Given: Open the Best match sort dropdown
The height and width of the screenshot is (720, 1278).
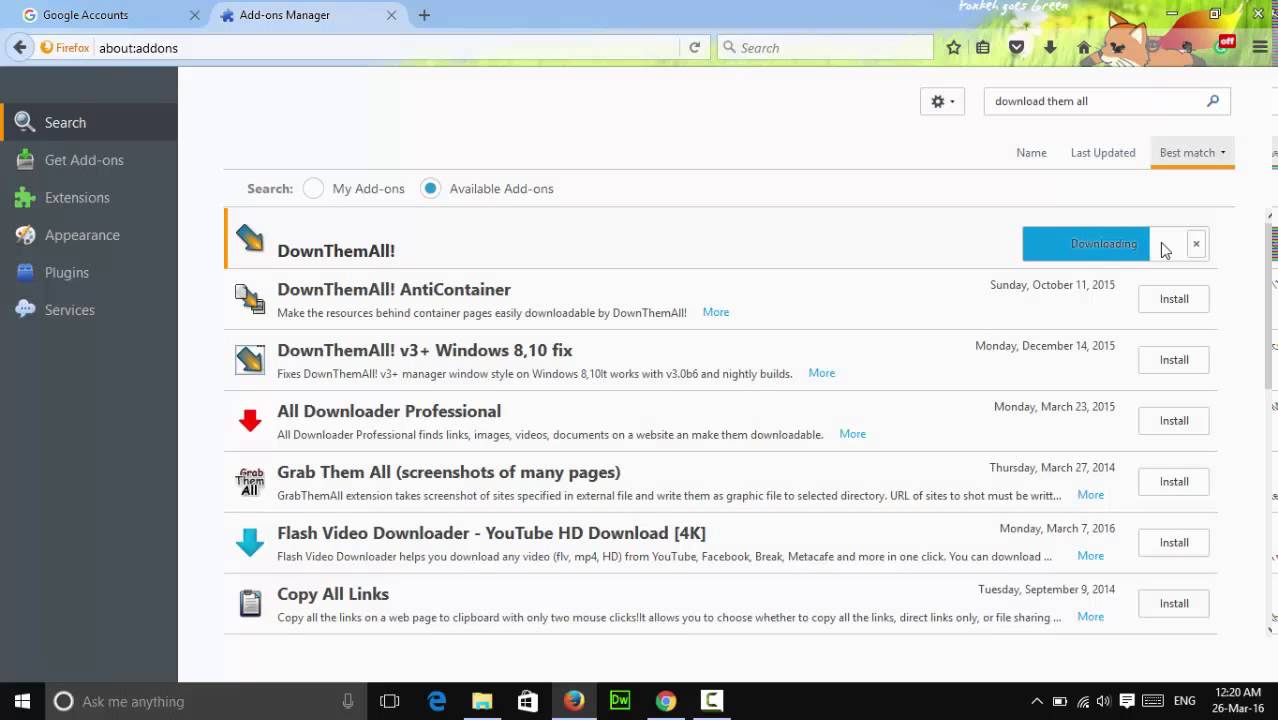Looking at the screenshot, I should point(1192,152).
